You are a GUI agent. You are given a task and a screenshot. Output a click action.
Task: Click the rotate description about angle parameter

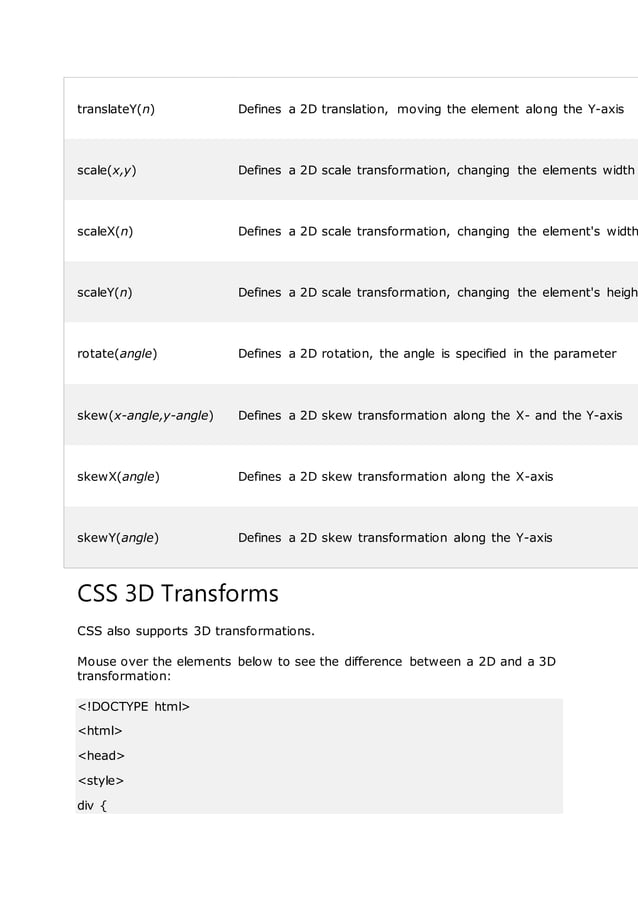[427, 354]
